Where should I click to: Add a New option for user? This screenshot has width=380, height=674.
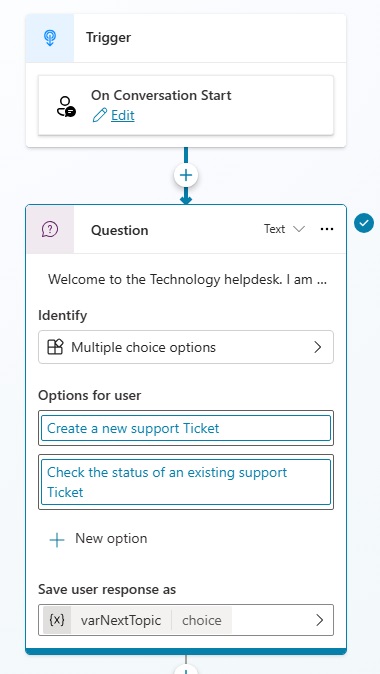click(98, 539)
